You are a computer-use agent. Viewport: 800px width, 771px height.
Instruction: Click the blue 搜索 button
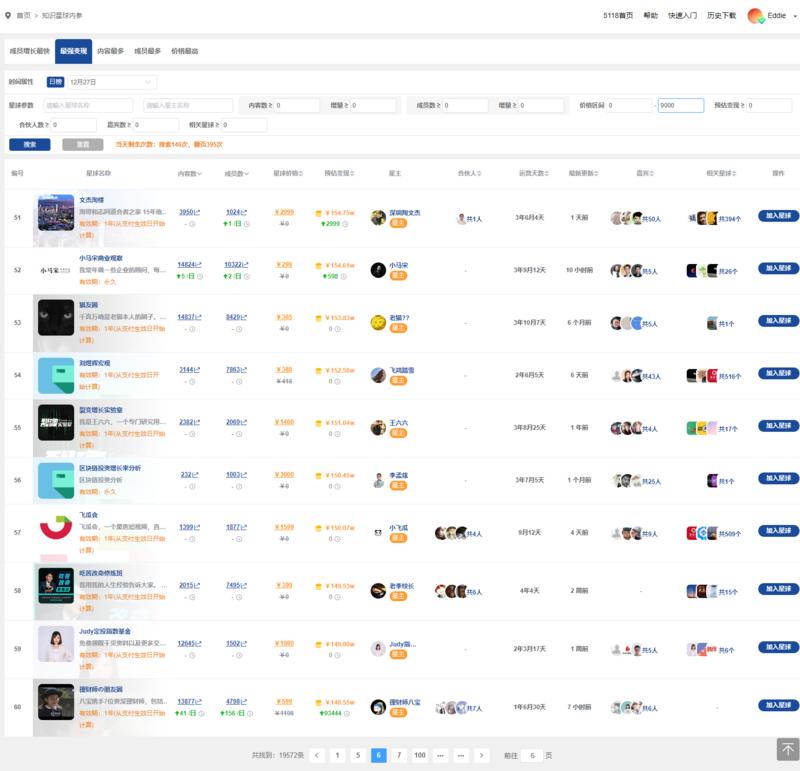pos(29,144)
